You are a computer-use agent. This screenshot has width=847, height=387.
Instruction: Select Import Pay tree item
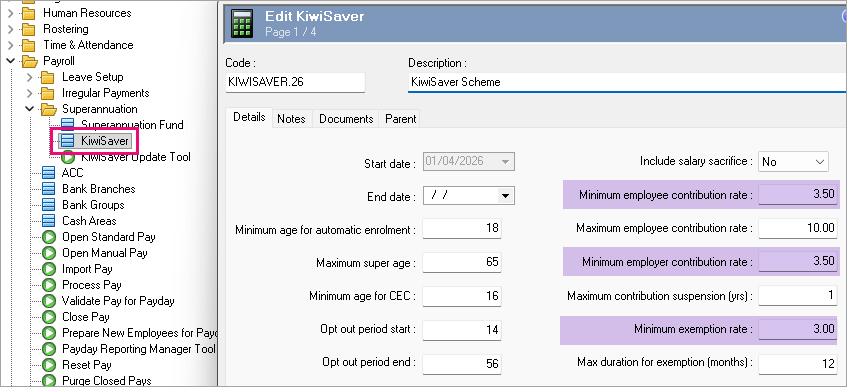(x=87, y=269)
